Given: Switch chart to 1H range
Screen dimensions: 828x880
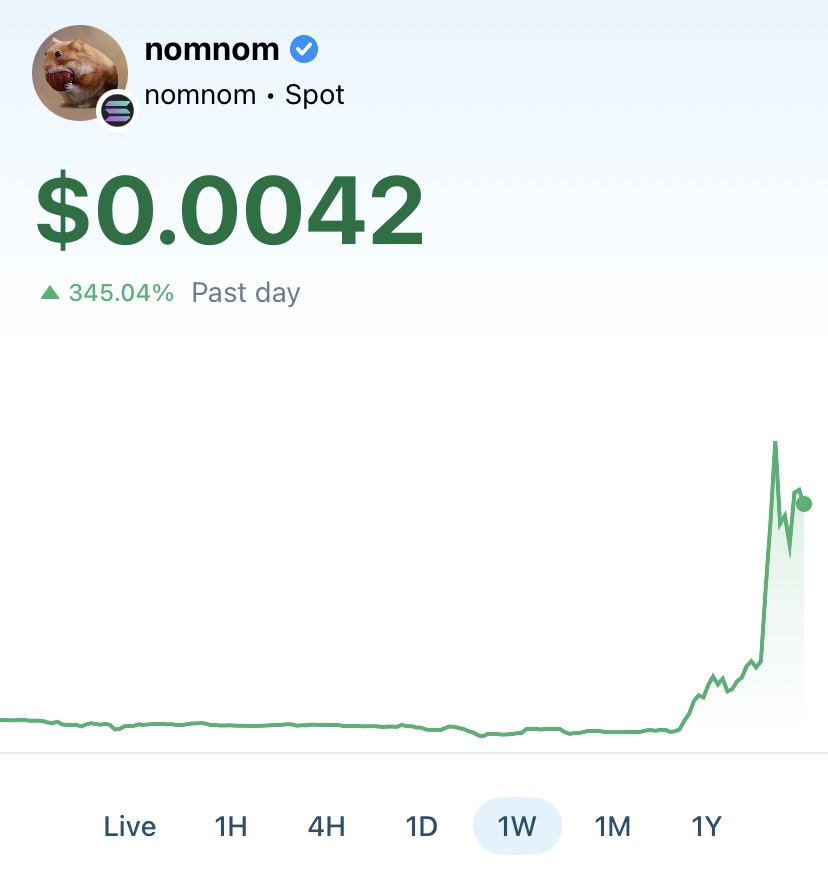Looking at the screenshot, I should pyautogui.click(x=231, y=826).
